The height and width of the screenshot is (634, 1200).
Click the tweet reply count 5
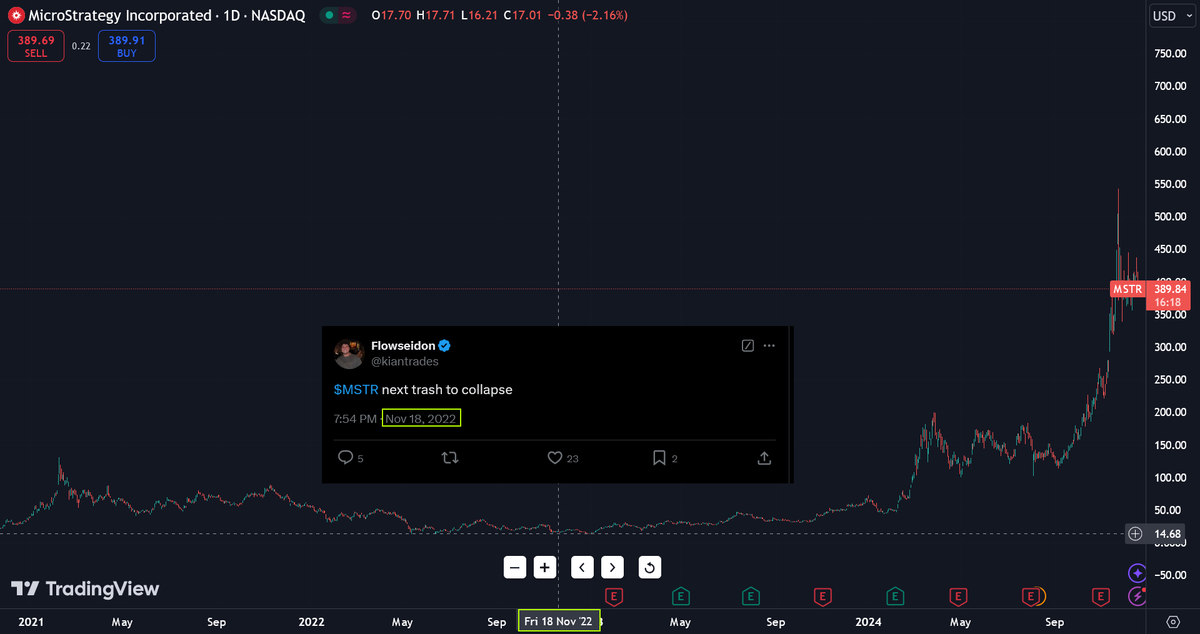tap(360, 459)
